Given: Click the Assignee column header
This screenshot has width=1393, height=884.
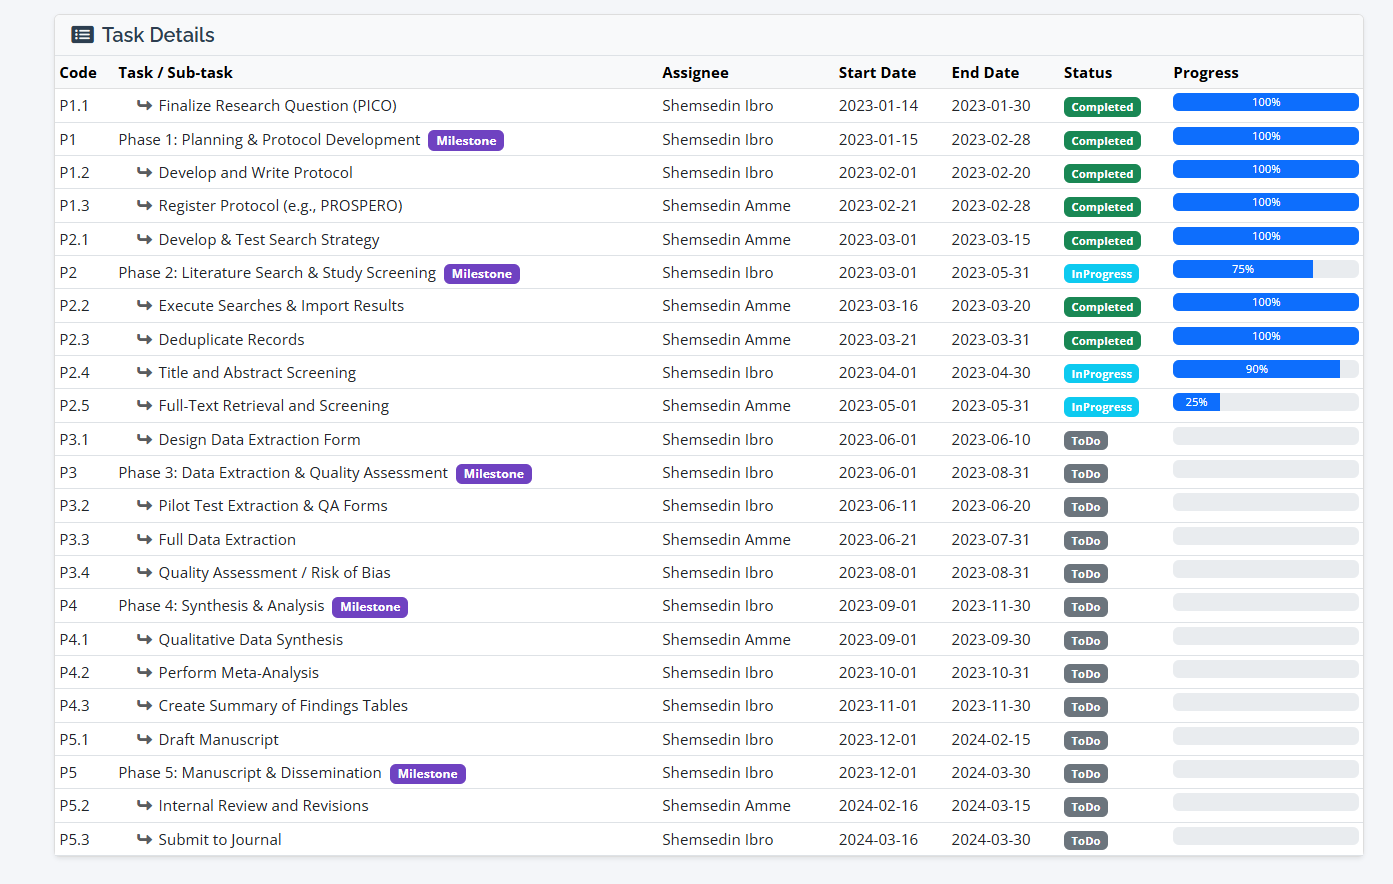Looking at the screenshot, I should tap(695, 72).
